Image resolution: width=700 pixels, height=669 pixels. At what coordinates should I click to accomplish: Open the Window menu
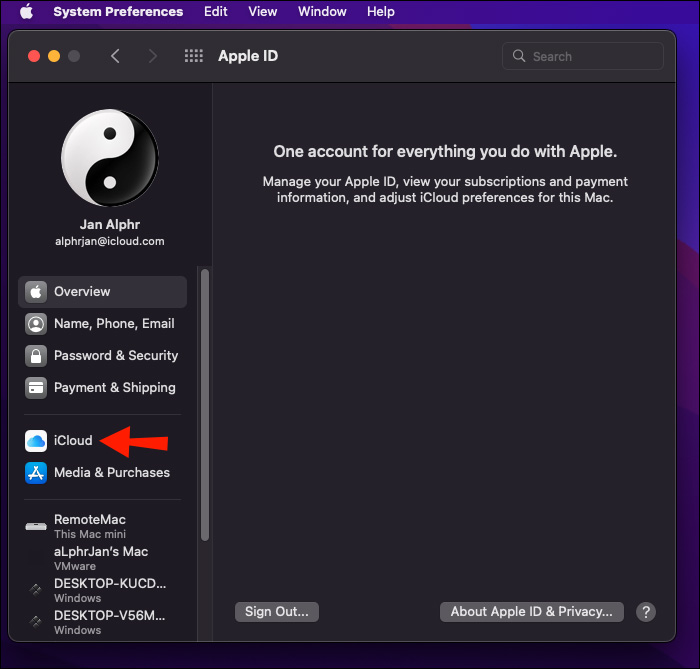click(x=322, y=12)
